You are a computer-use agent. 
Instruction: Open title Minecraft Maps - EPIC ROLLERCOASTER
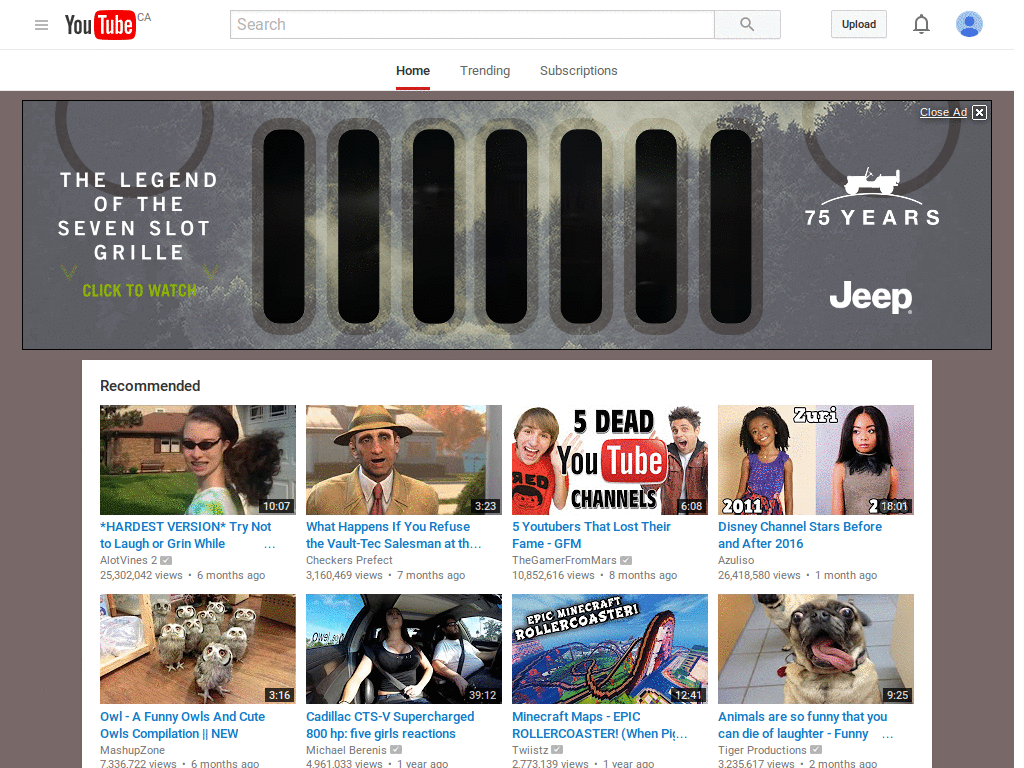[x=600, y=725]
